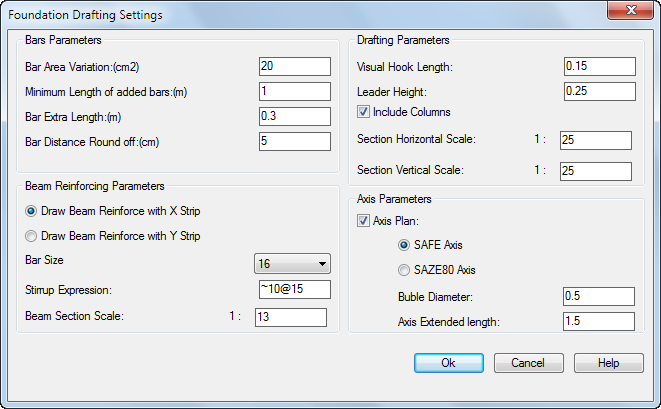Click the Section Horizontal Scale input
This screenshot has height=409, width=661.
(596, 140)
